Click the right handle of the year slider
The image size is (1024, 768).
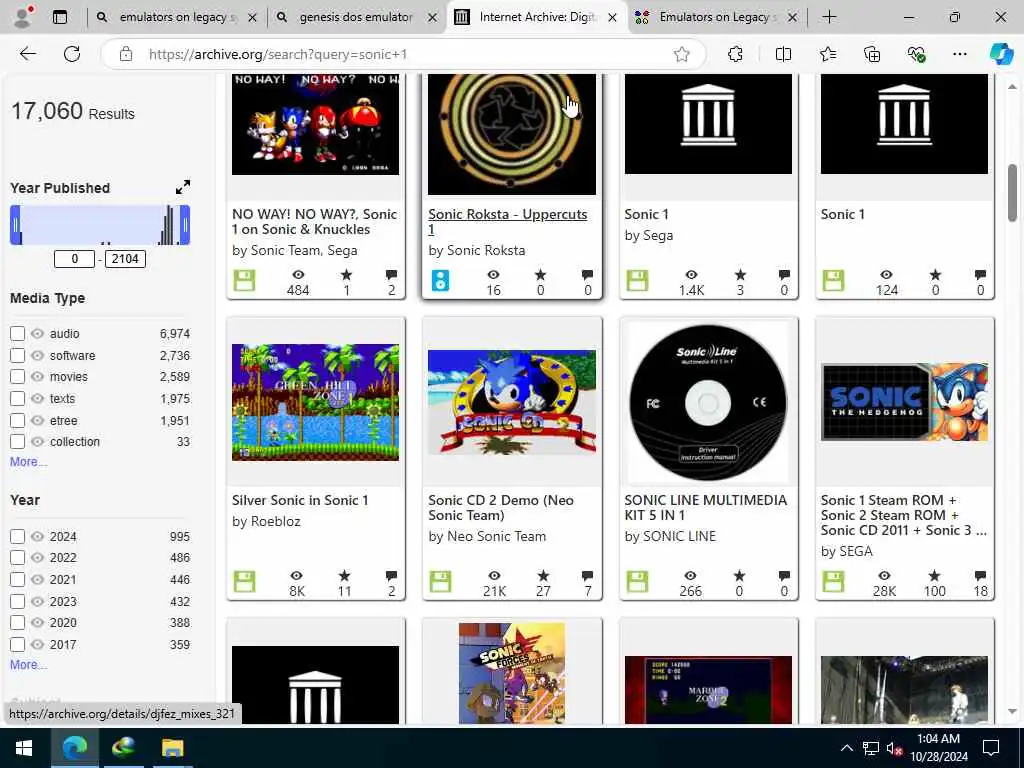tap(185, 225)
